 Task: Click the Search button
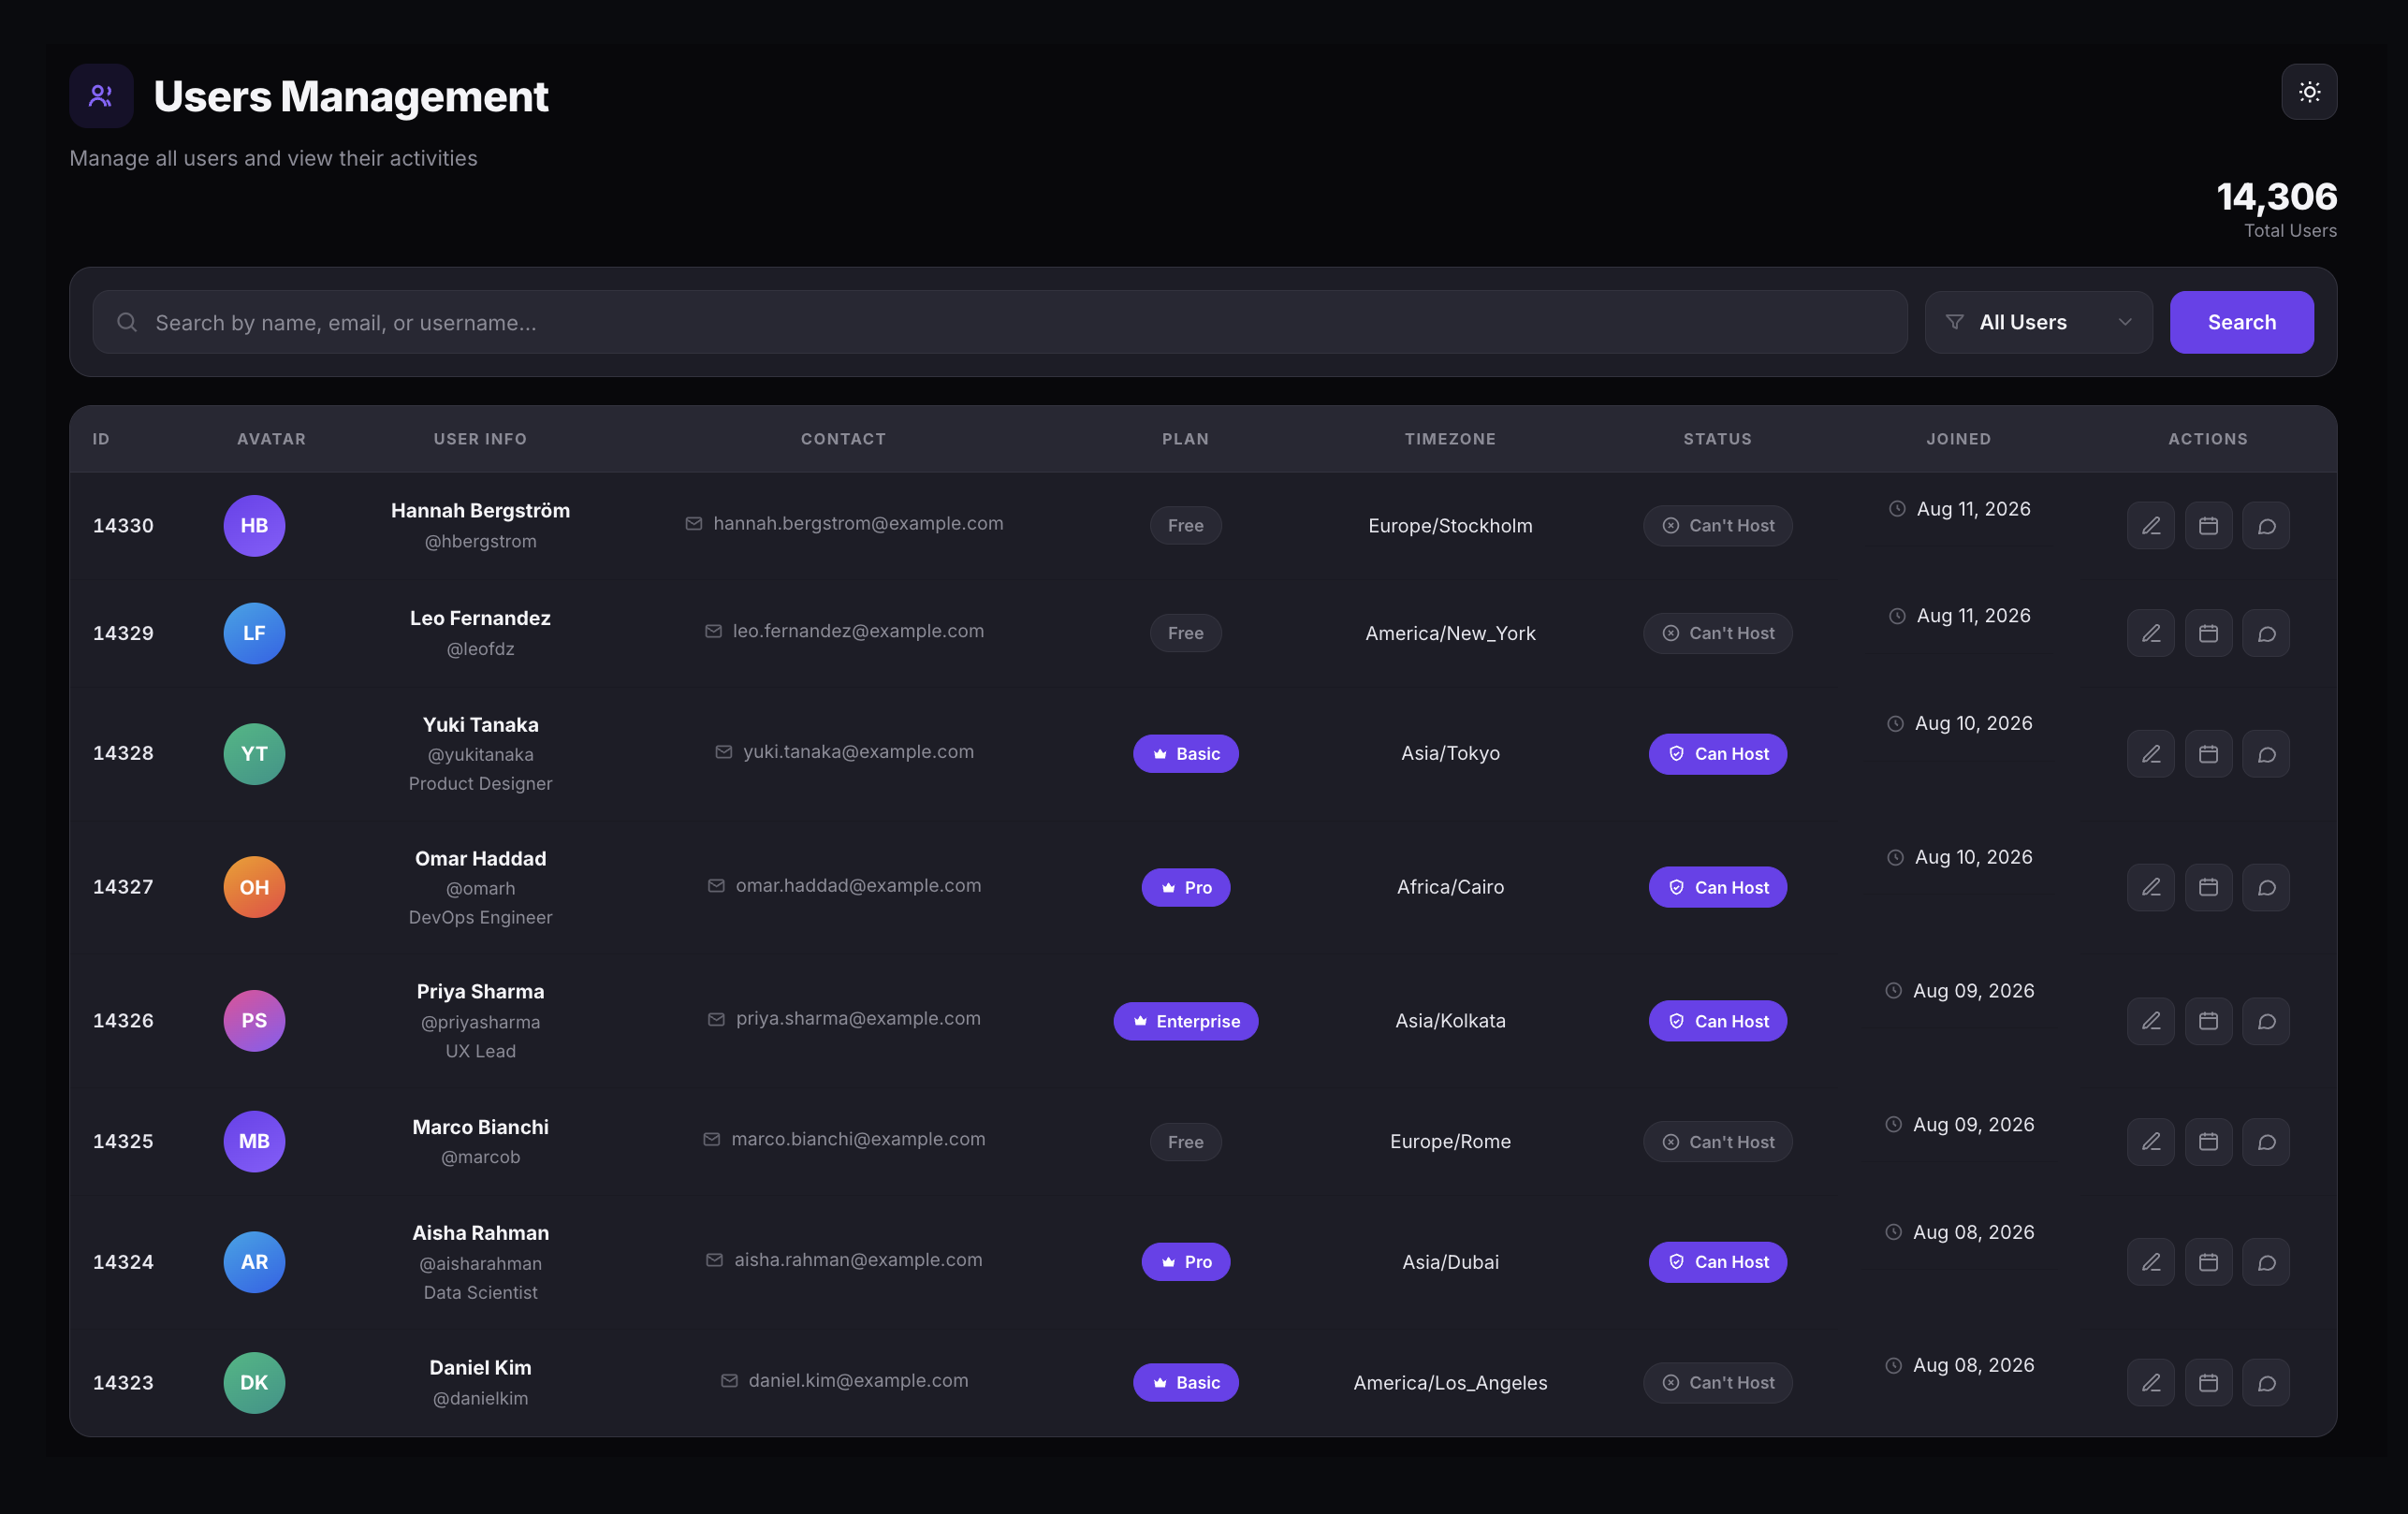pos(2241,322)
